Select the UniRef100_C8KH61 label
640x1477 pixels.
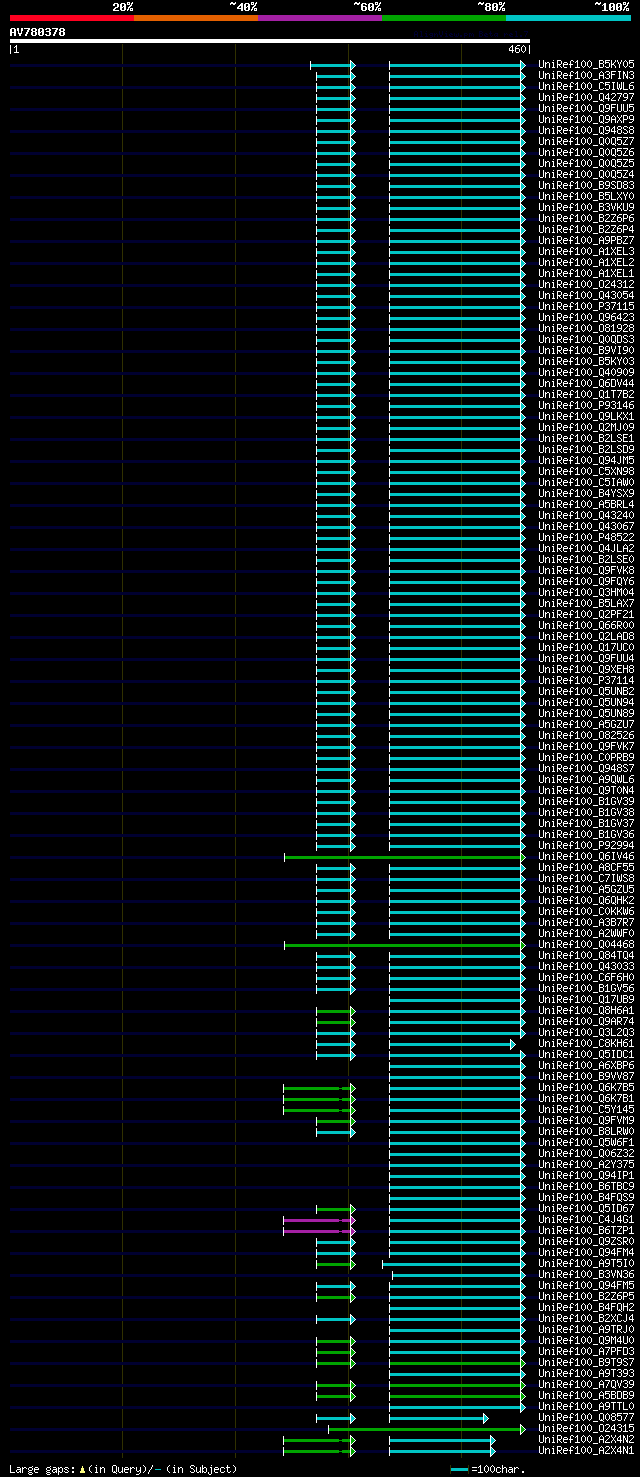pos(586,1043)
